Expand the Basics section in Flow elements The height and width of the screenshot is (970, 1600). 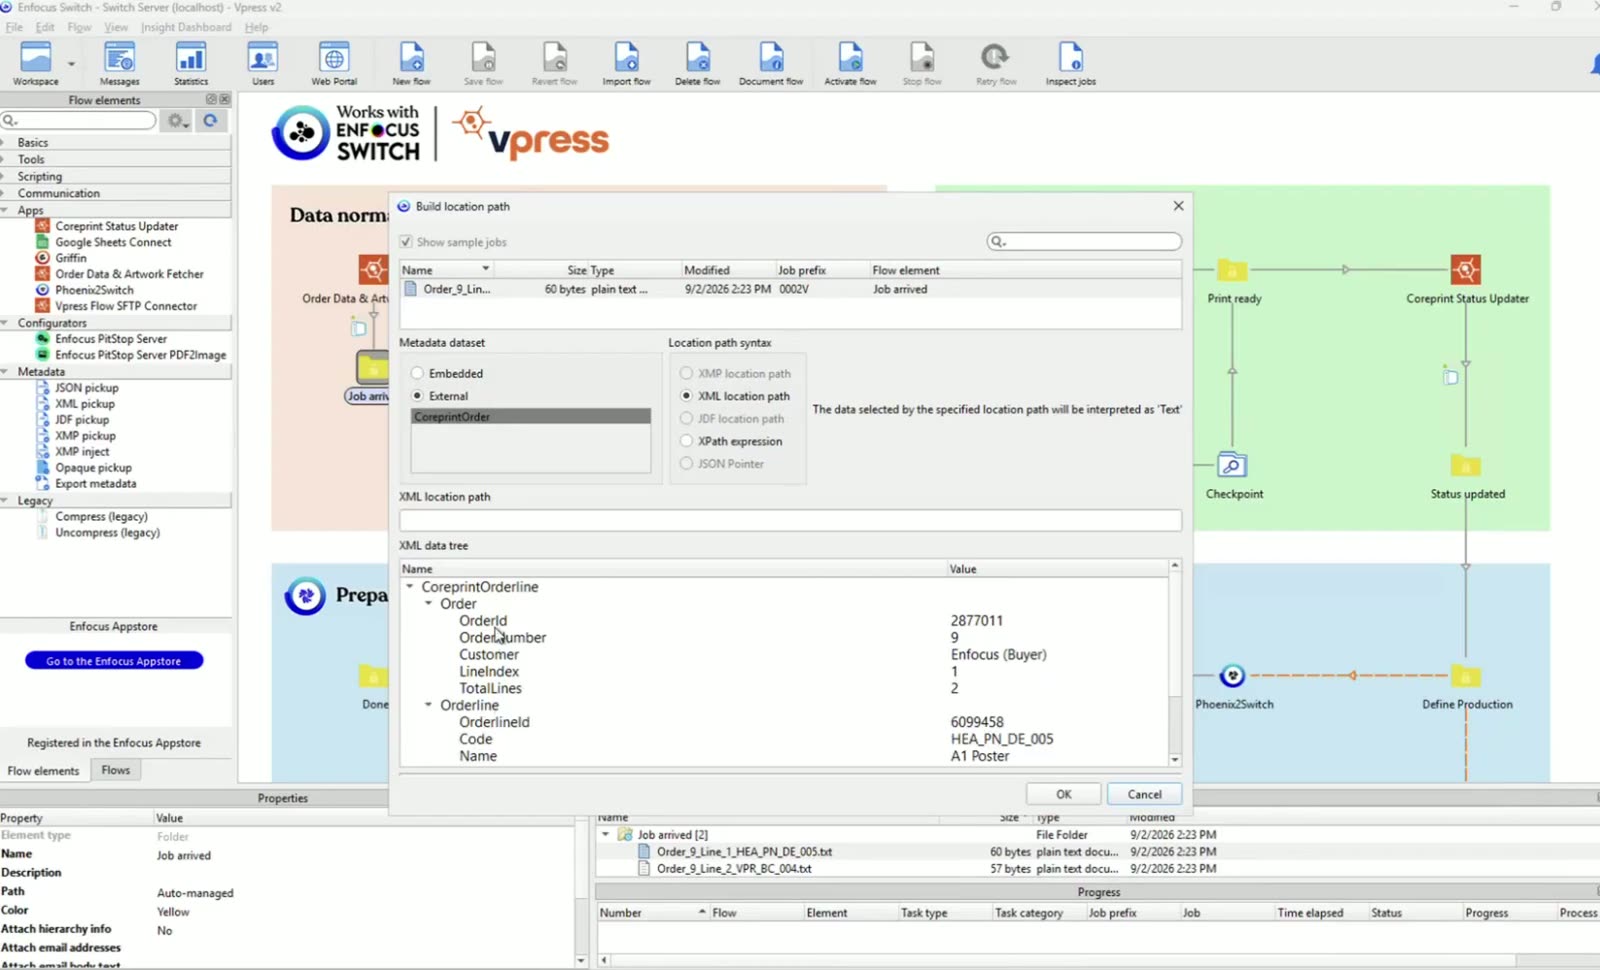click(6, 143)
